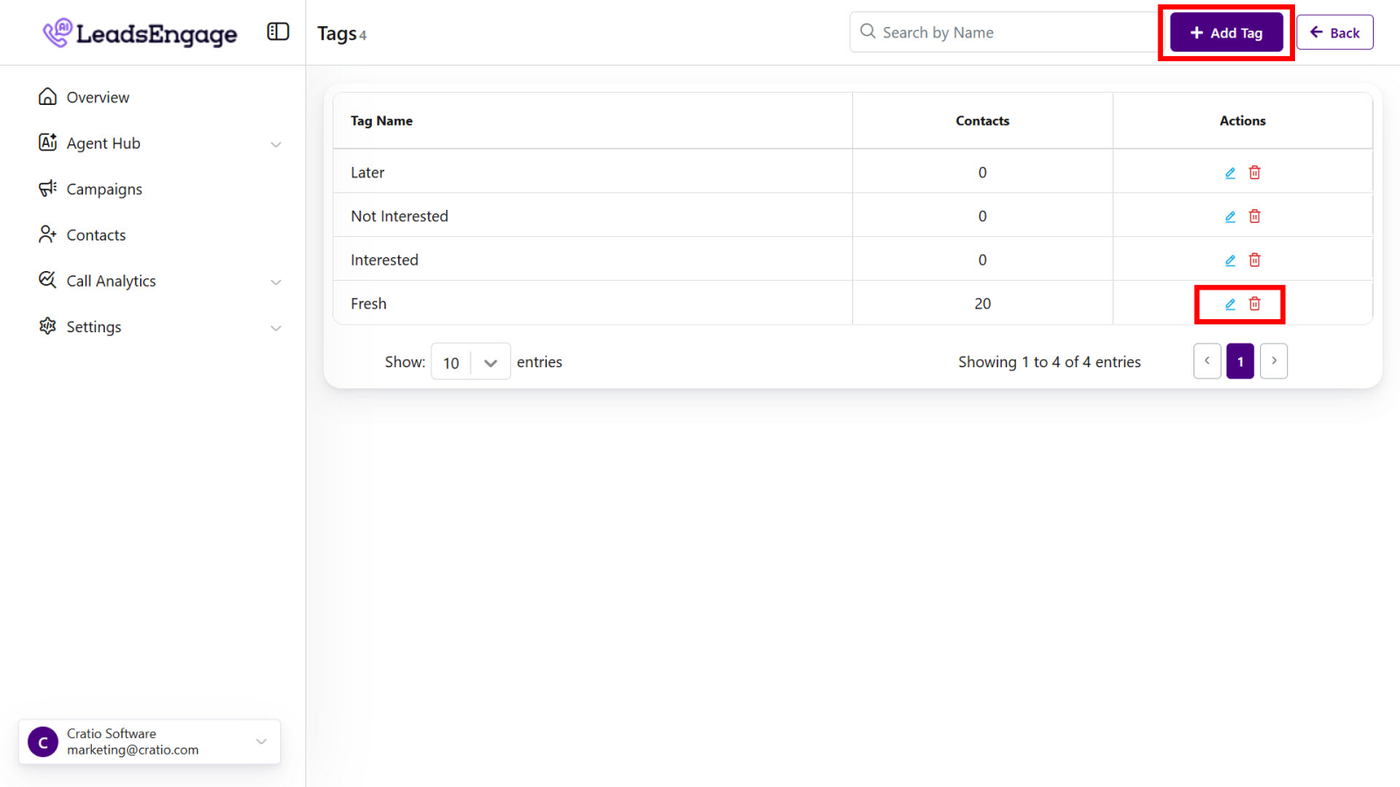Delete the Not Interested tag
The width and height of the screenshot is (1400, 787).
tap(1255, 217)
